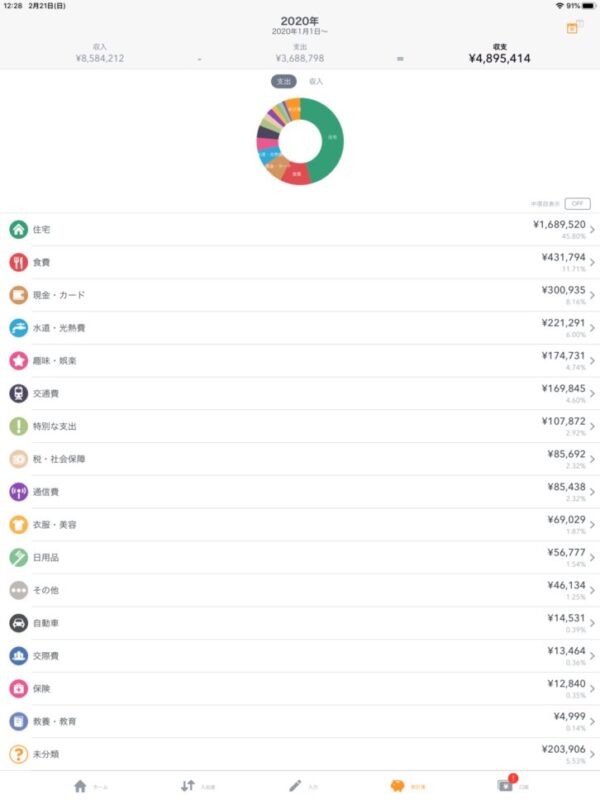This screenshot has width=600, height=800.
Task: Tap the green 住宅 house icon
Action: click(19, 230)
